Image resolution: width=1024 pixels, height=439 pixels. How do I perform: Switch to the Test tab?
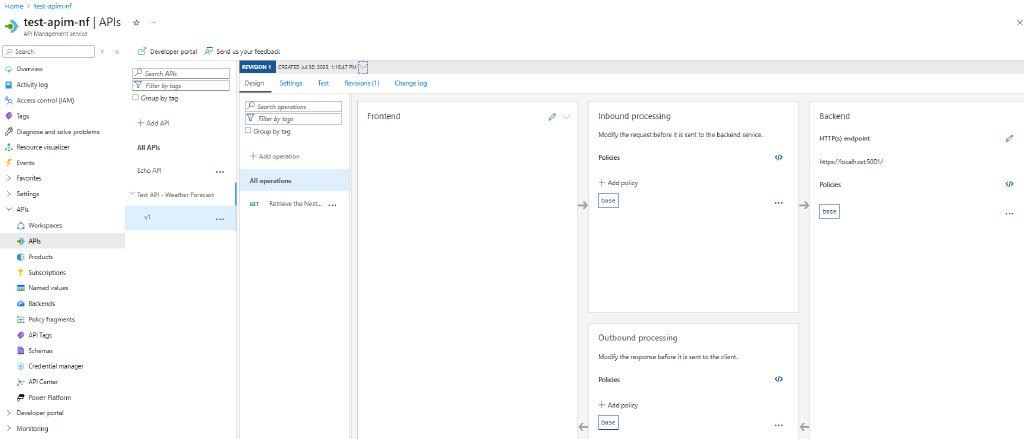tap(323, 83)
